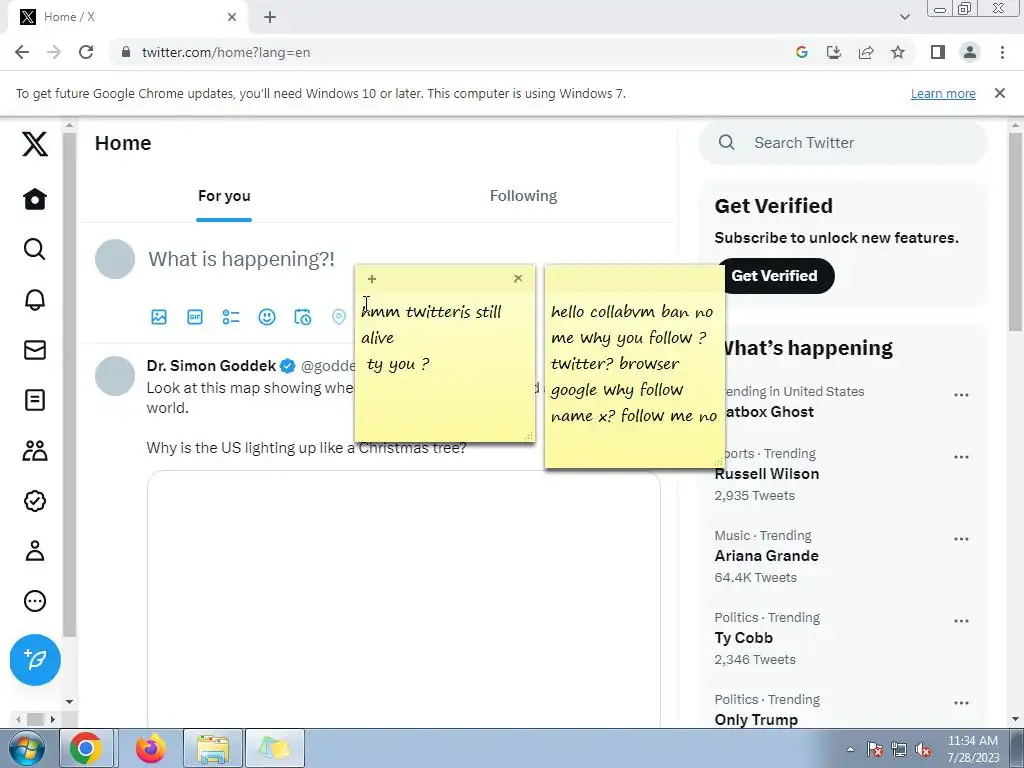Open Windows Explorer from the taskbar

tap(213, 748)
